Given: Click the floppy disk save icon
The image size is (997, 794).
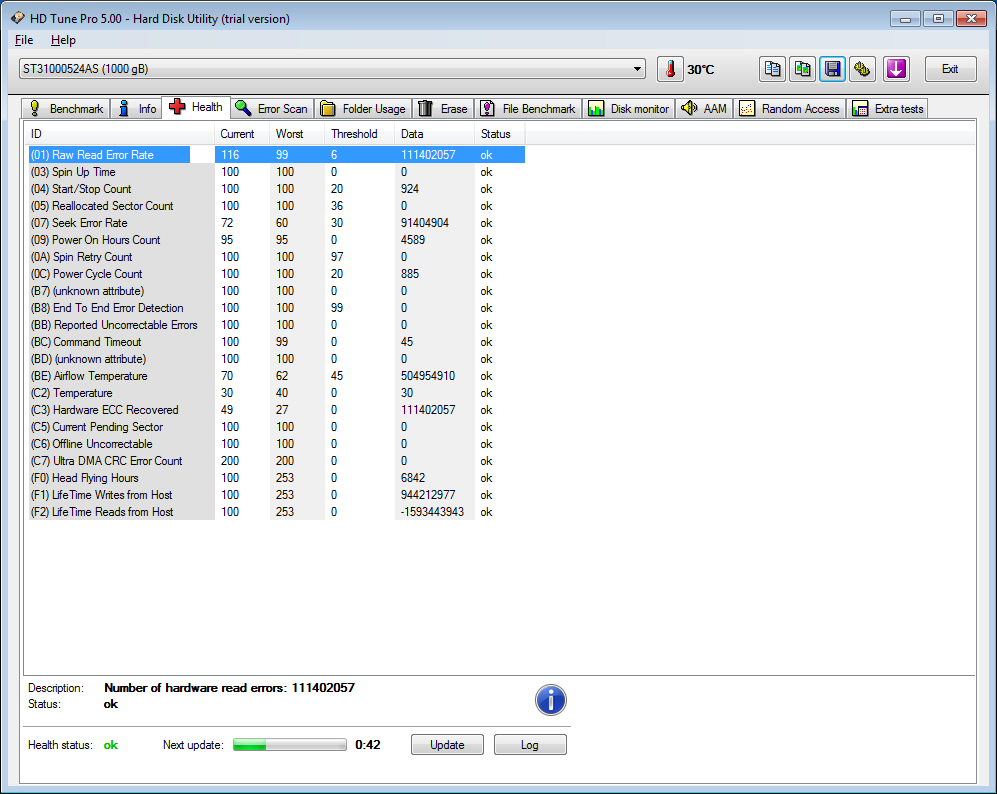Looking at the screenshot, I should coord(832,69).
